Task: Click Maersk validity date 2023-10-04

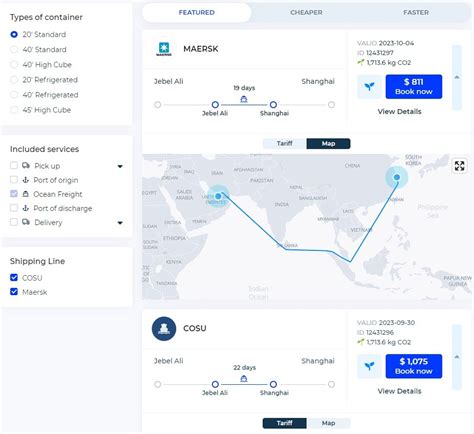Action: click(396, 43)
